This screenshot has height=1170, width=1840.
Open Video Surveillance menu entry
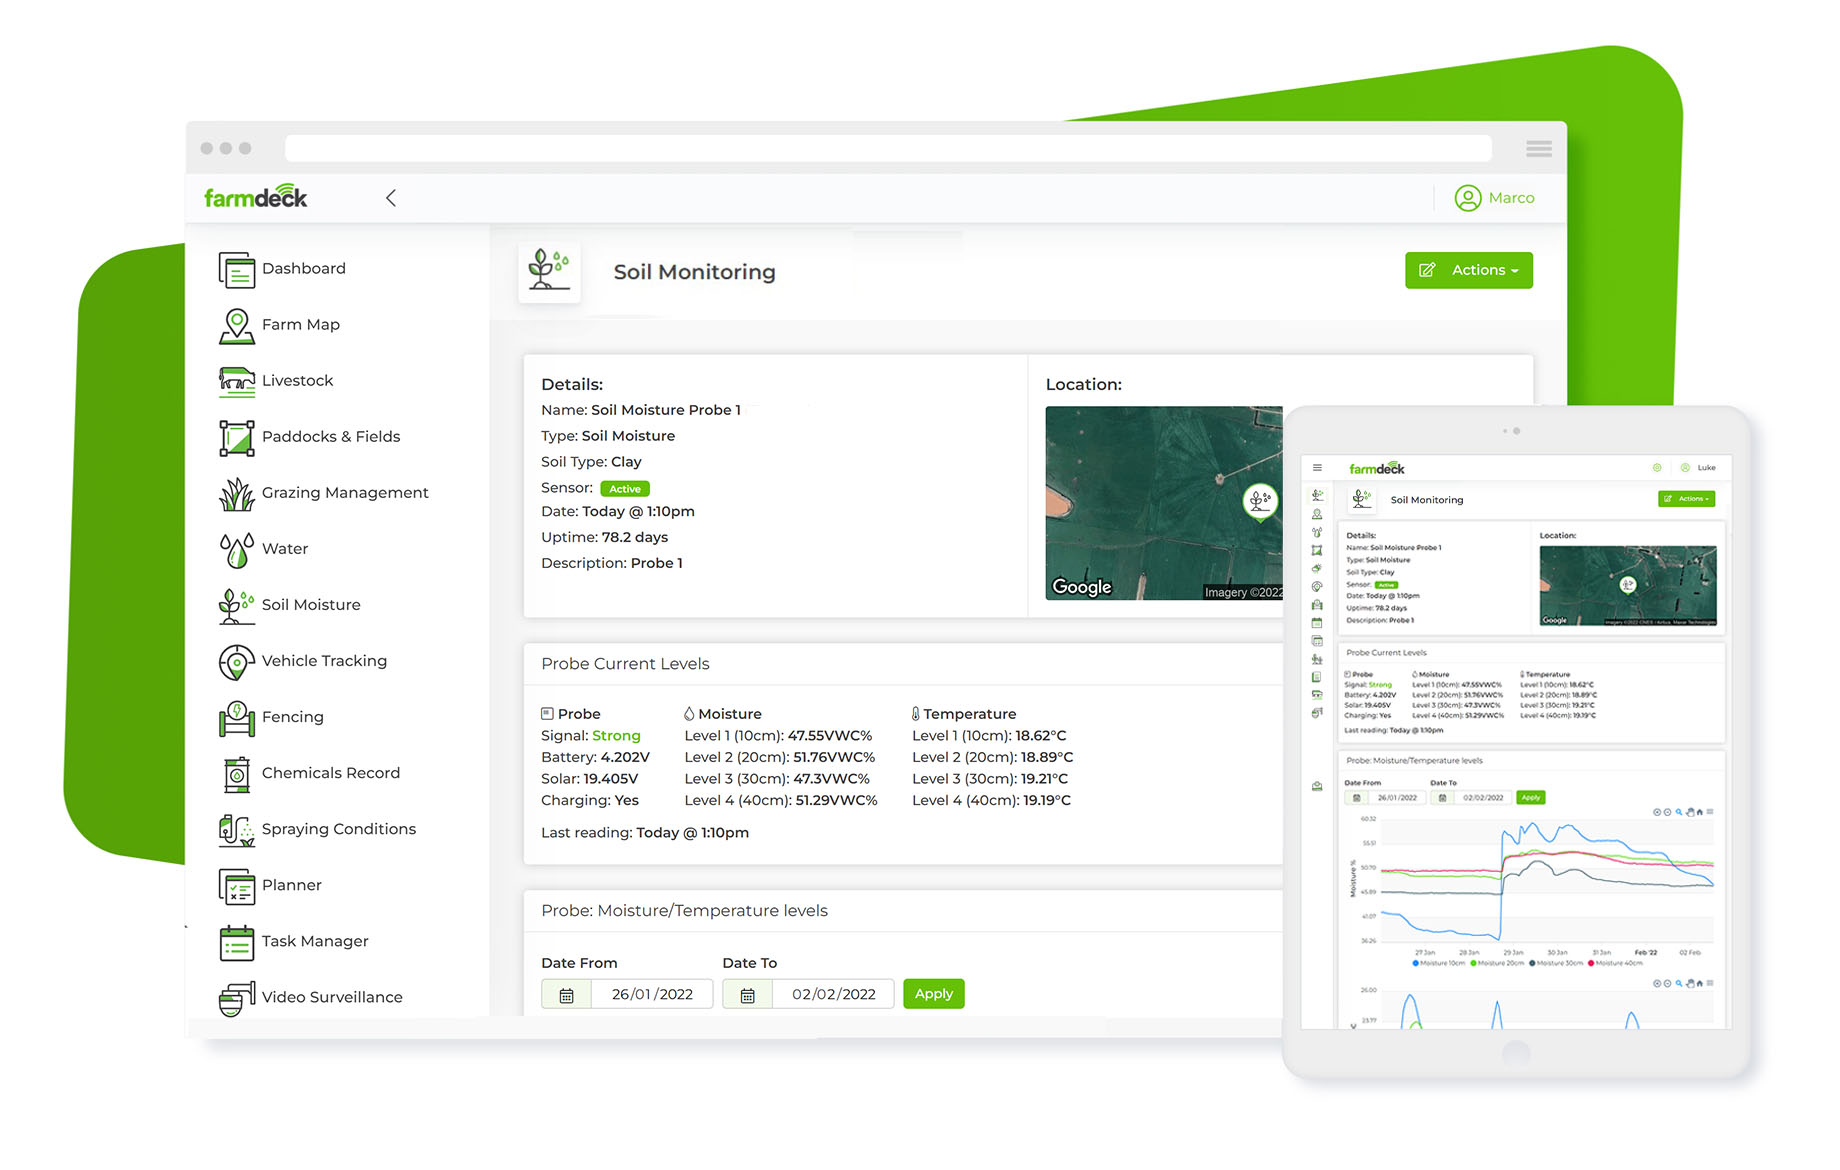point(310,997)
